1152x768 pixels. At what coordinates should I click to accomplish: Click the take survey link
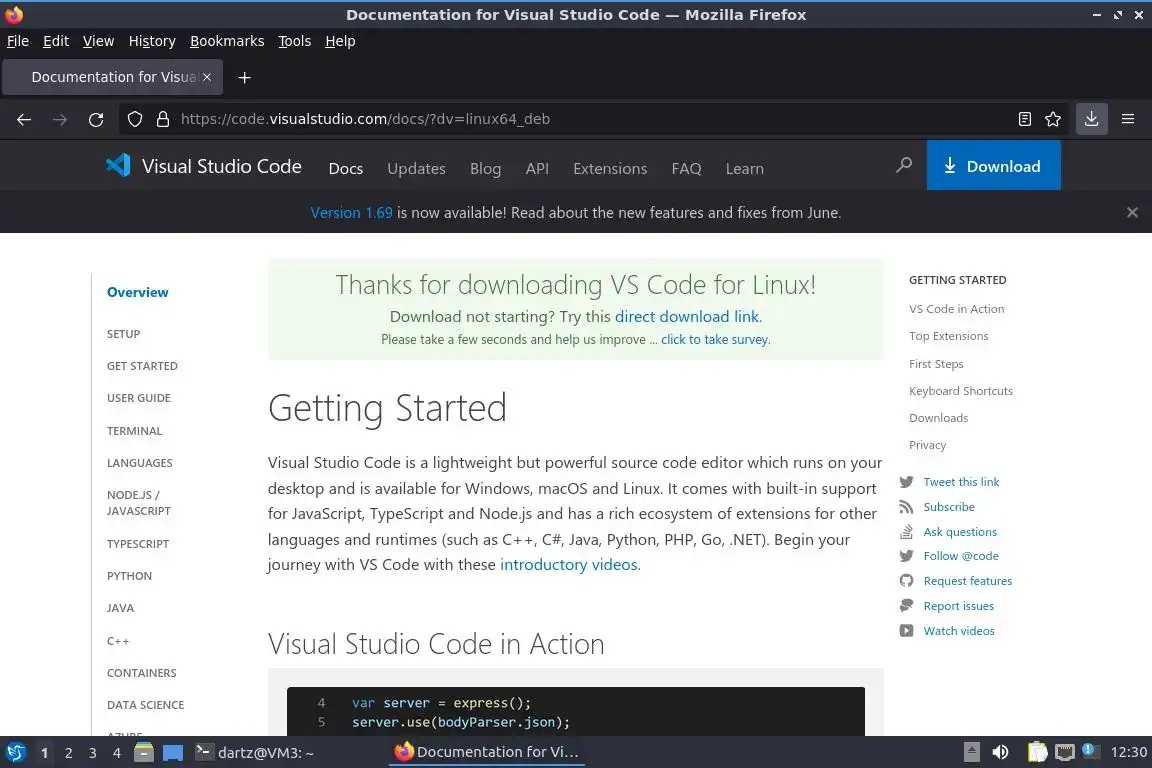tap(715, 340)
